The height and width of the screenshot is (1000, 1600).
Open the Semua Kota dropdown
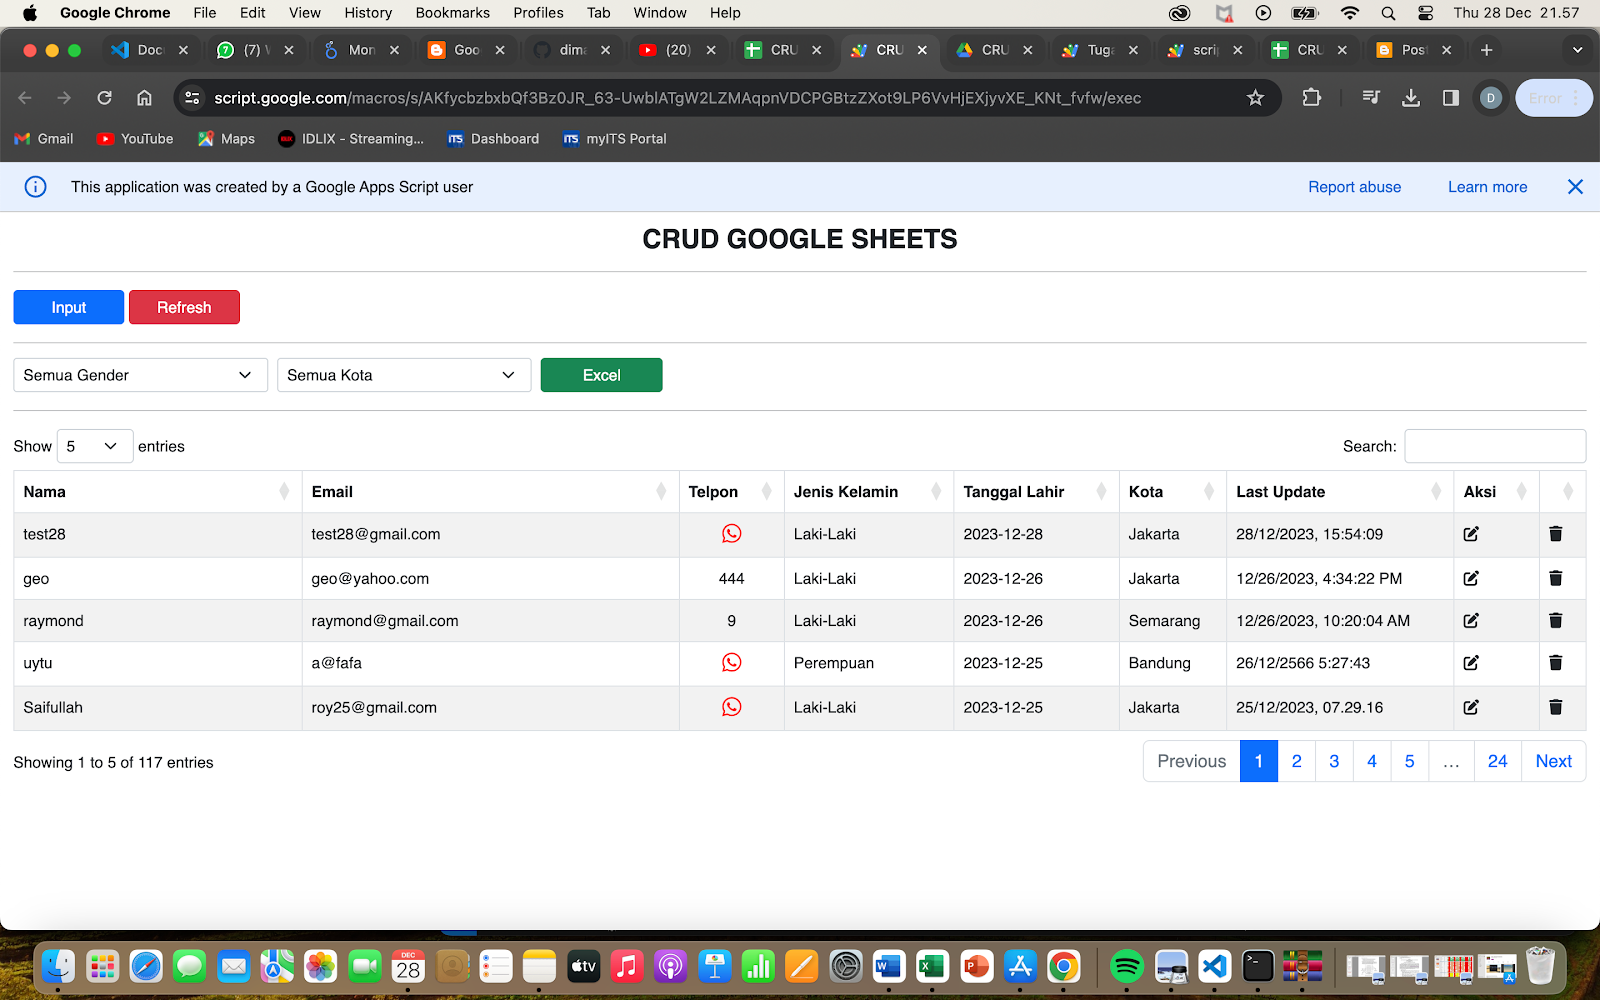click(404, 375)
